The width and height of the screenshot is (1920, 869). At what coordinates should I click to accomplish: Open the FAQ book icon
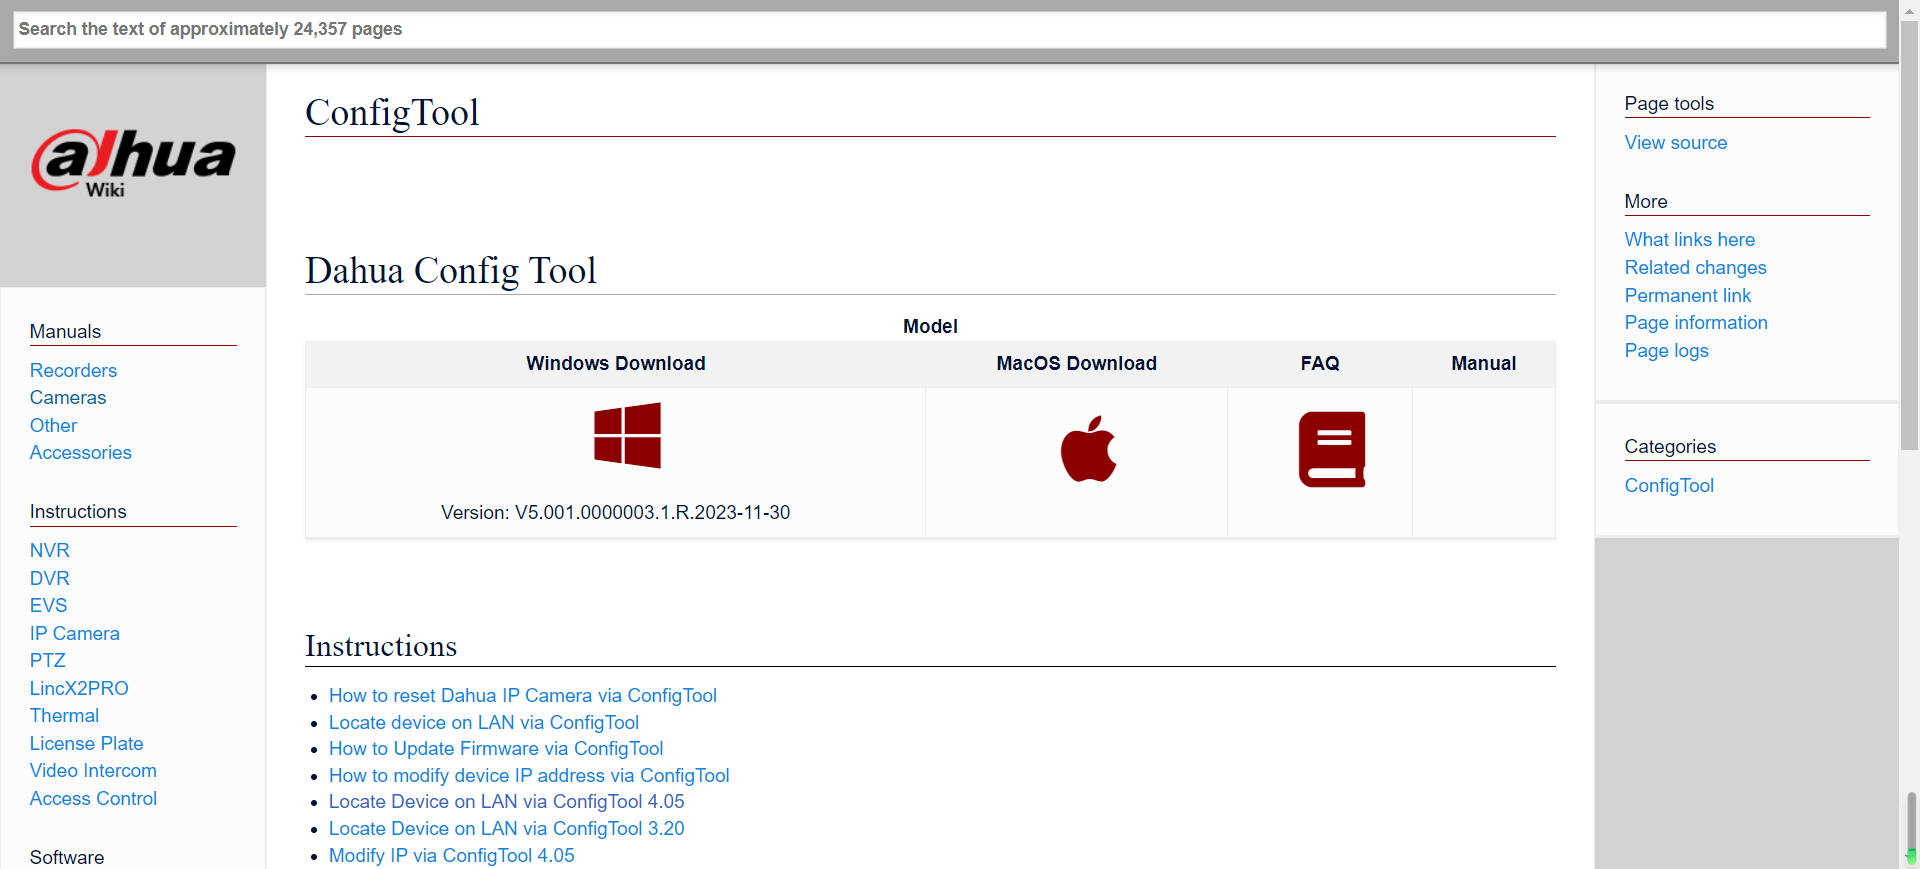click(x=1331, y=449)
